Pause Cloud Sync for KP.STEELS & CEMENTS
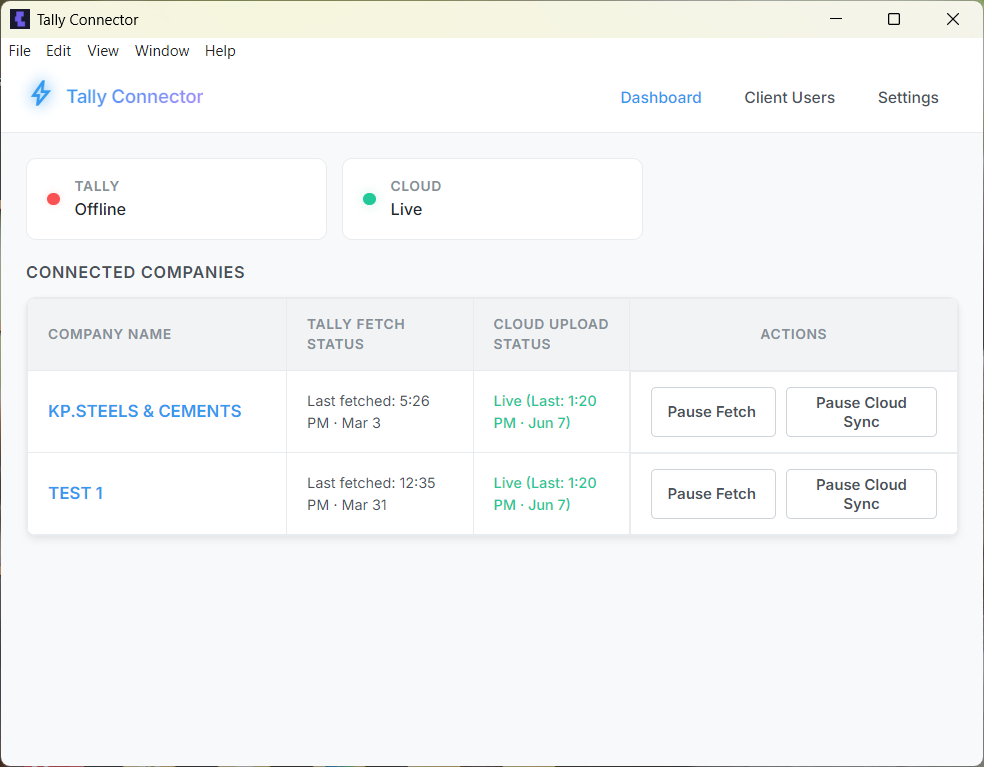 861,412
